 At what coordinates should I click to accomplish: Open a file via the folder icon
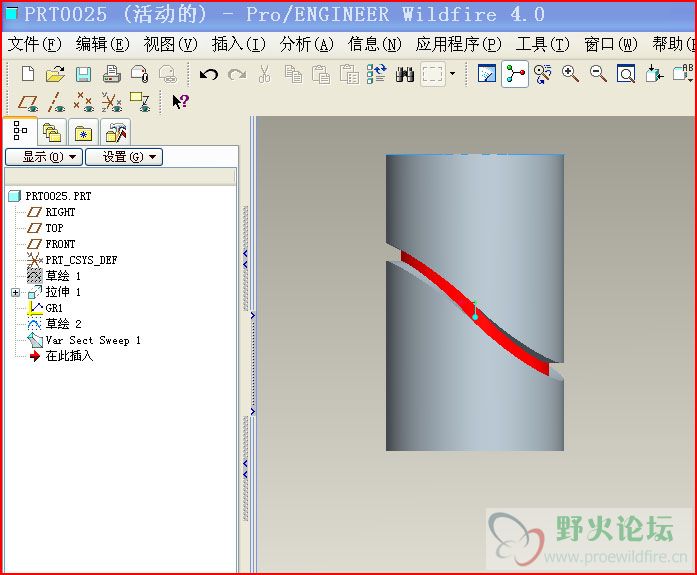[x=56, y=74]
